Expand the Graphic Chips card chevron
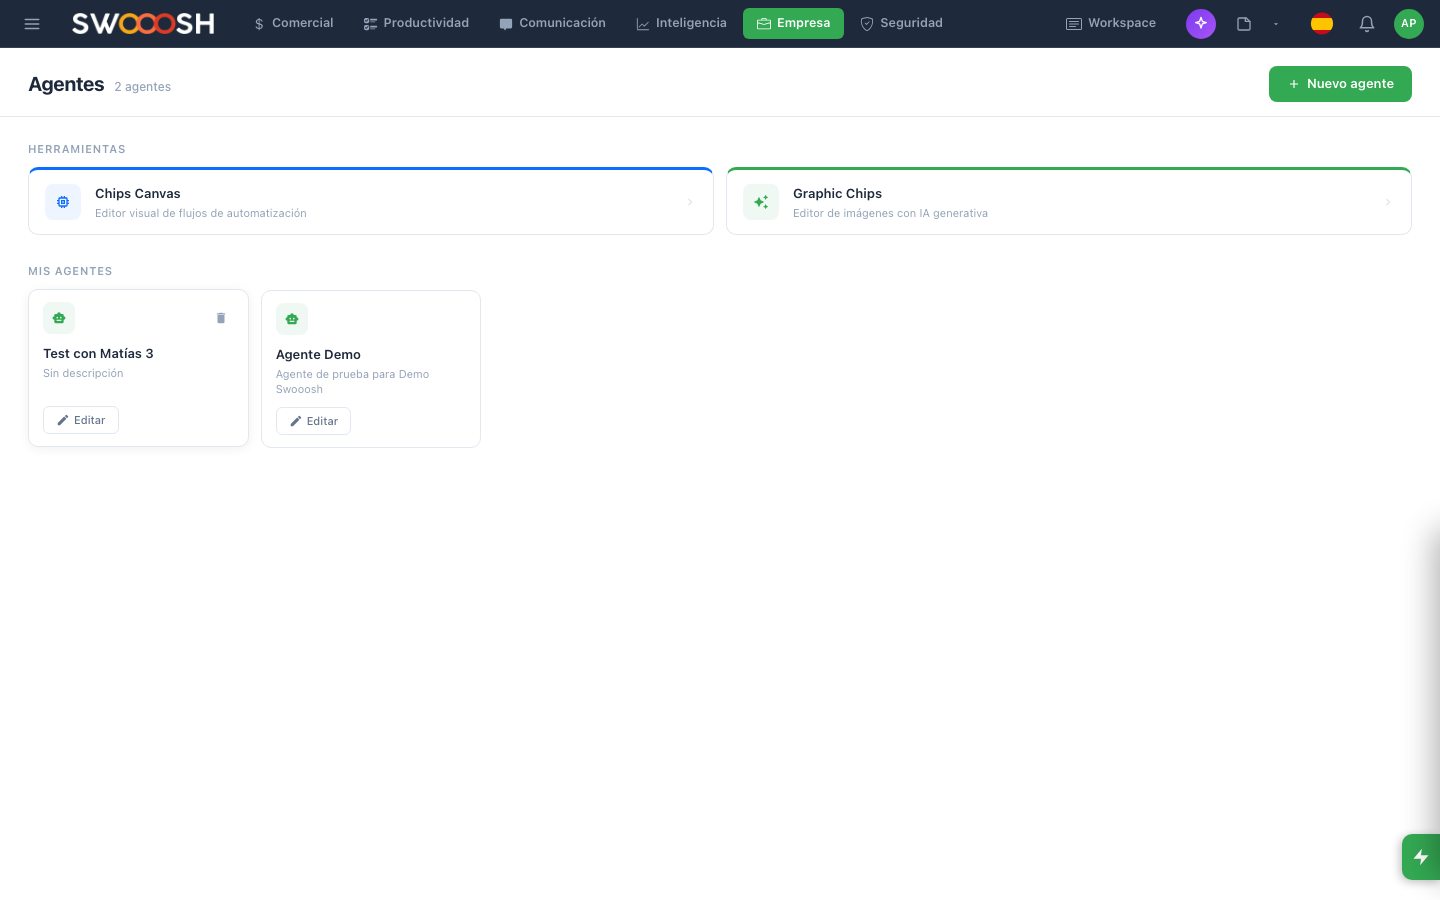 tap(1388, 202)
